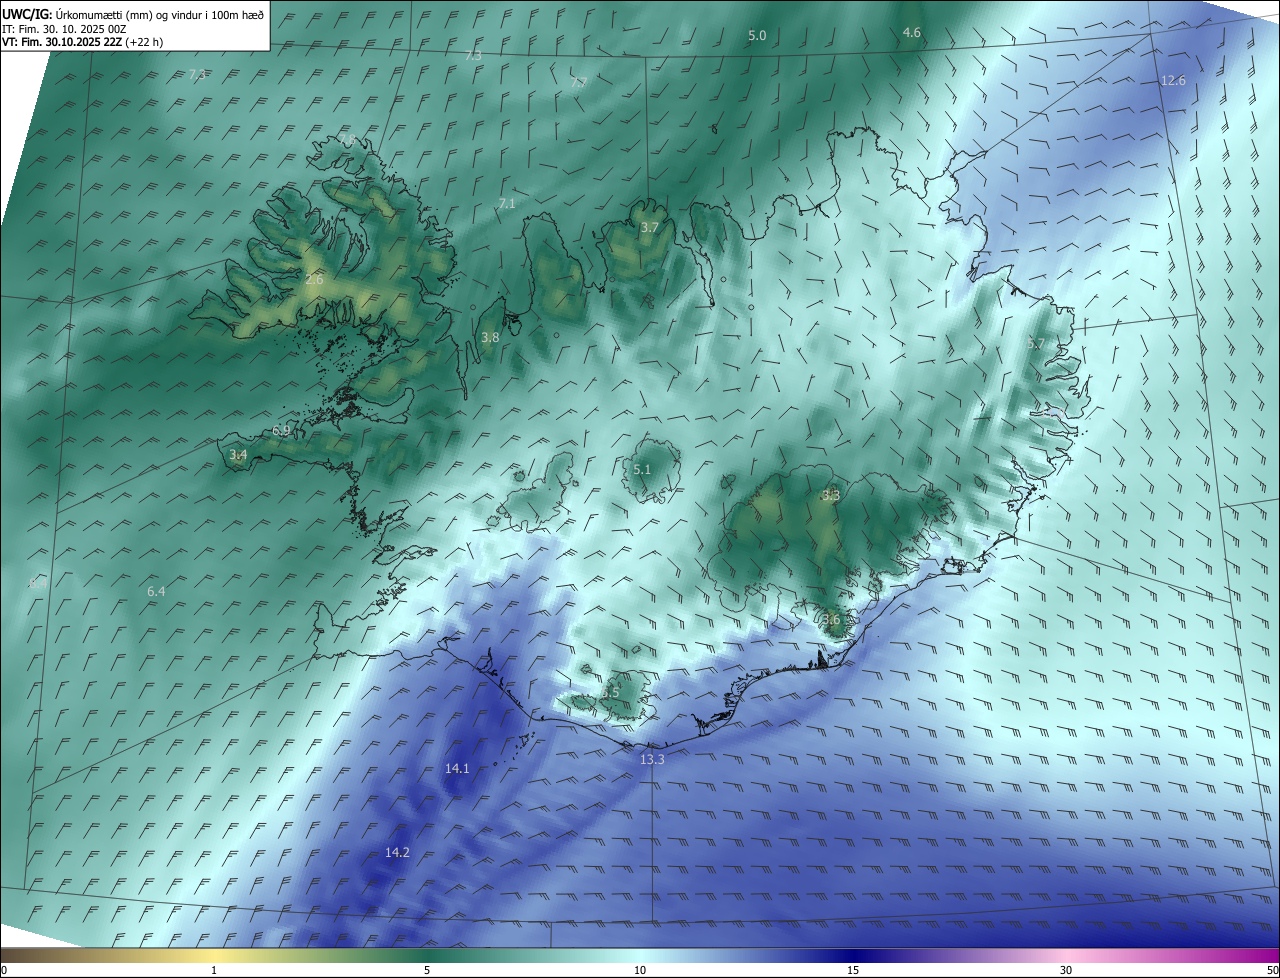Click the 5.1 value label
The width and height of the screenshot is (1280, 978).
click(642, 469)
